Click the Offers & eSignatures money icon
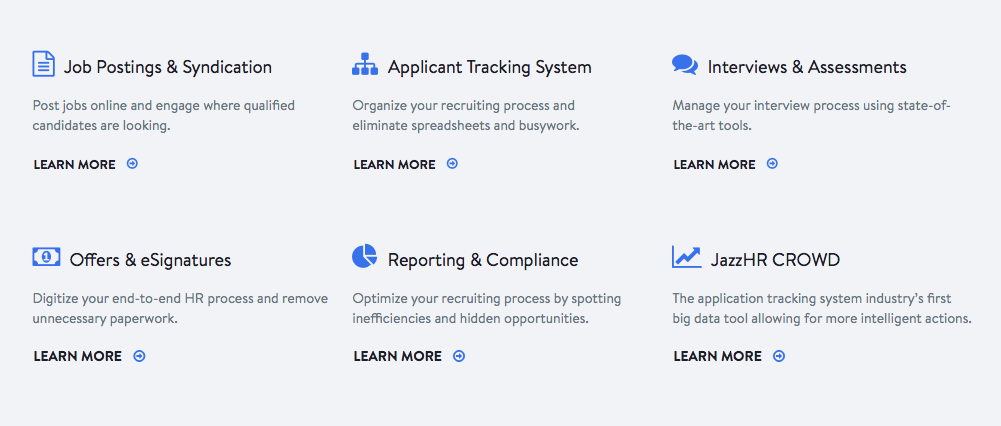Image resolution: width=1001 pixels, height=426 pixels. click(x=46, y=257)
